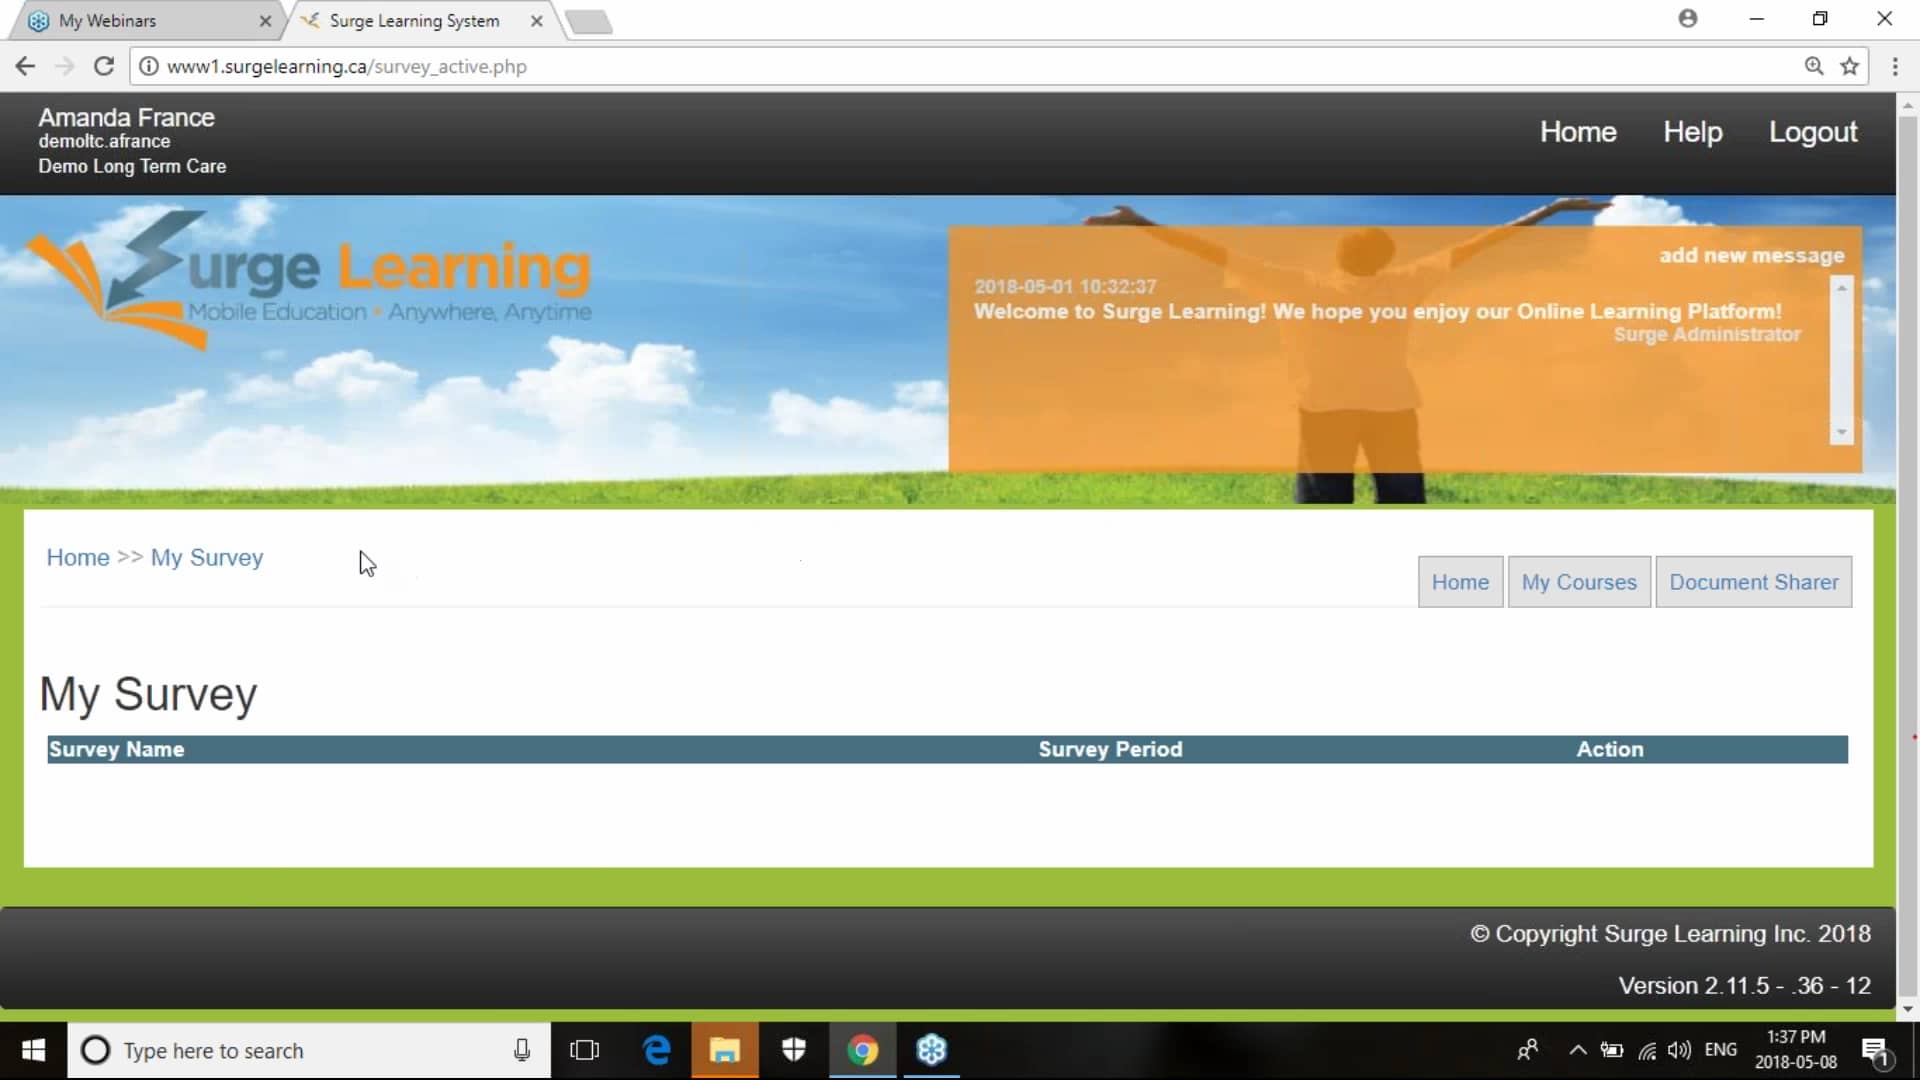This screenshot has height=1080, width=1920.
Task: Click the My Survey breadcrumb link
Action: tap(207, 556)
